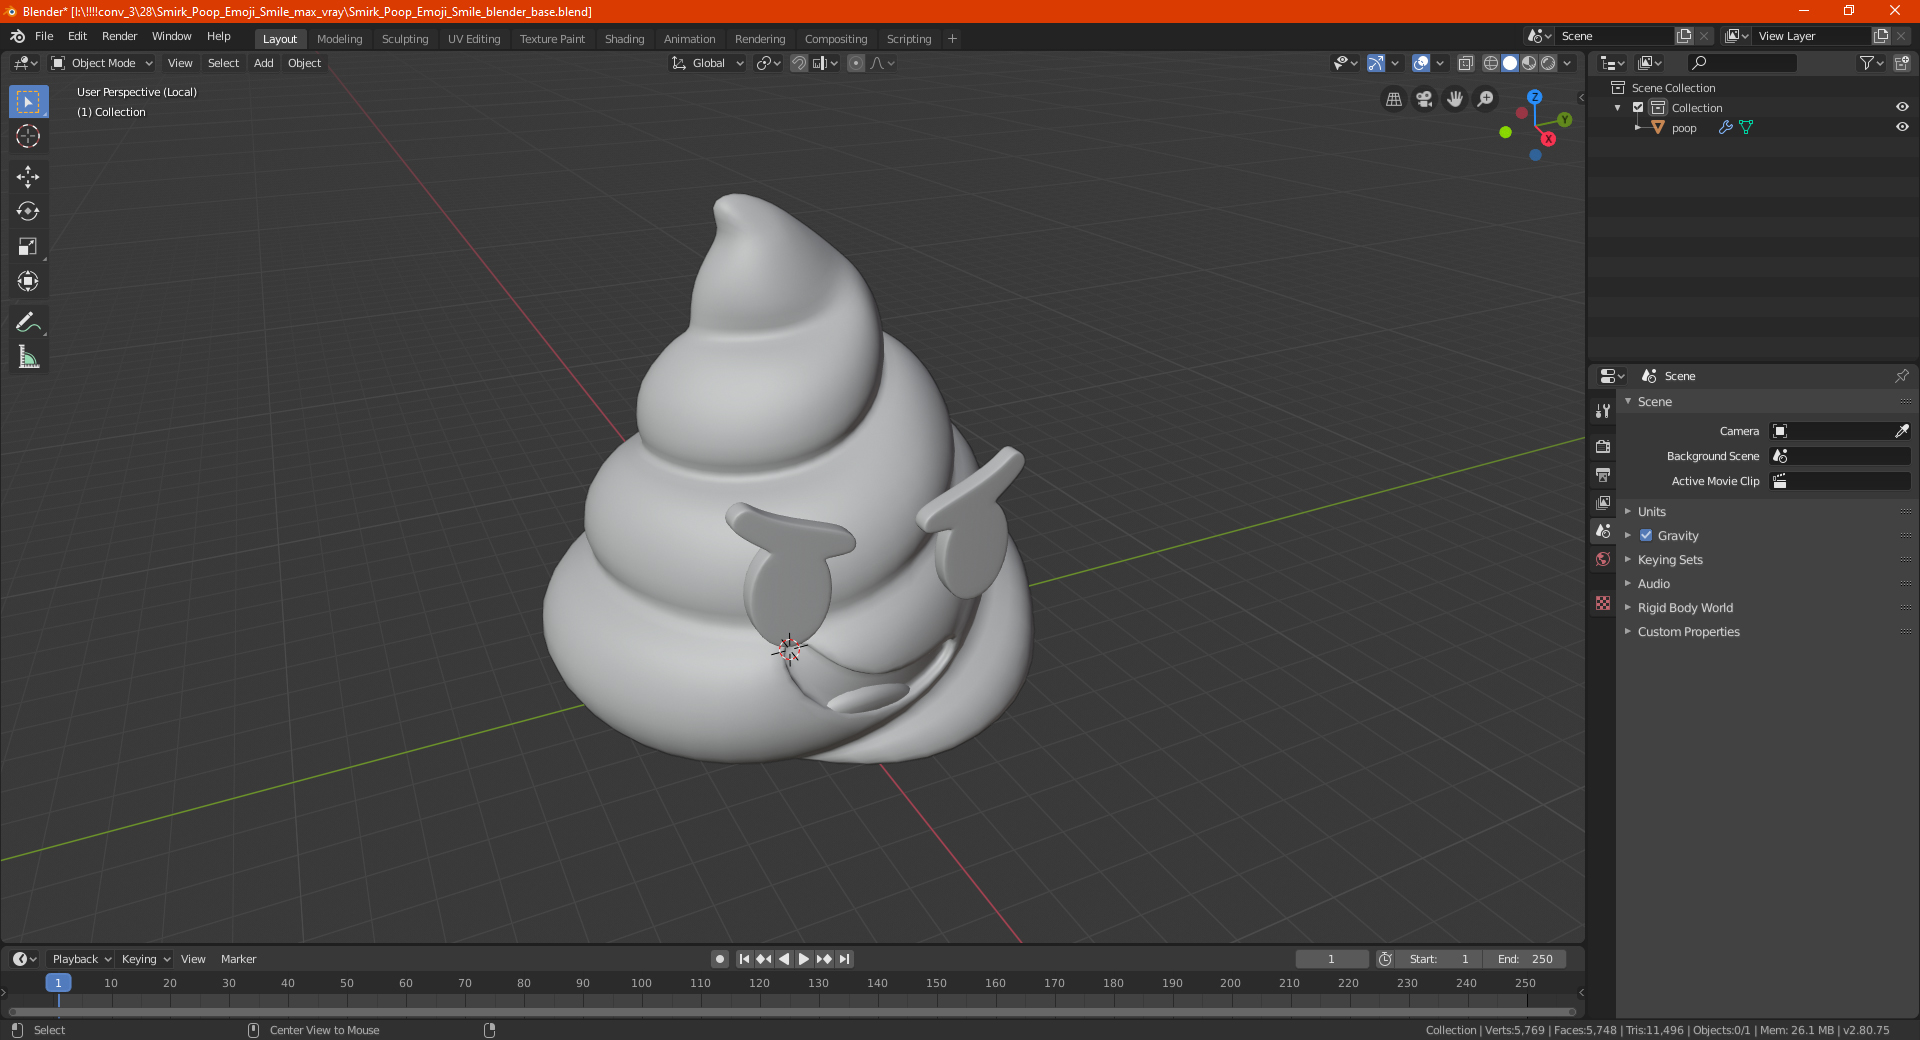Select the Annotate tool
The image size is (1920, 1040).
pos(28,322)
